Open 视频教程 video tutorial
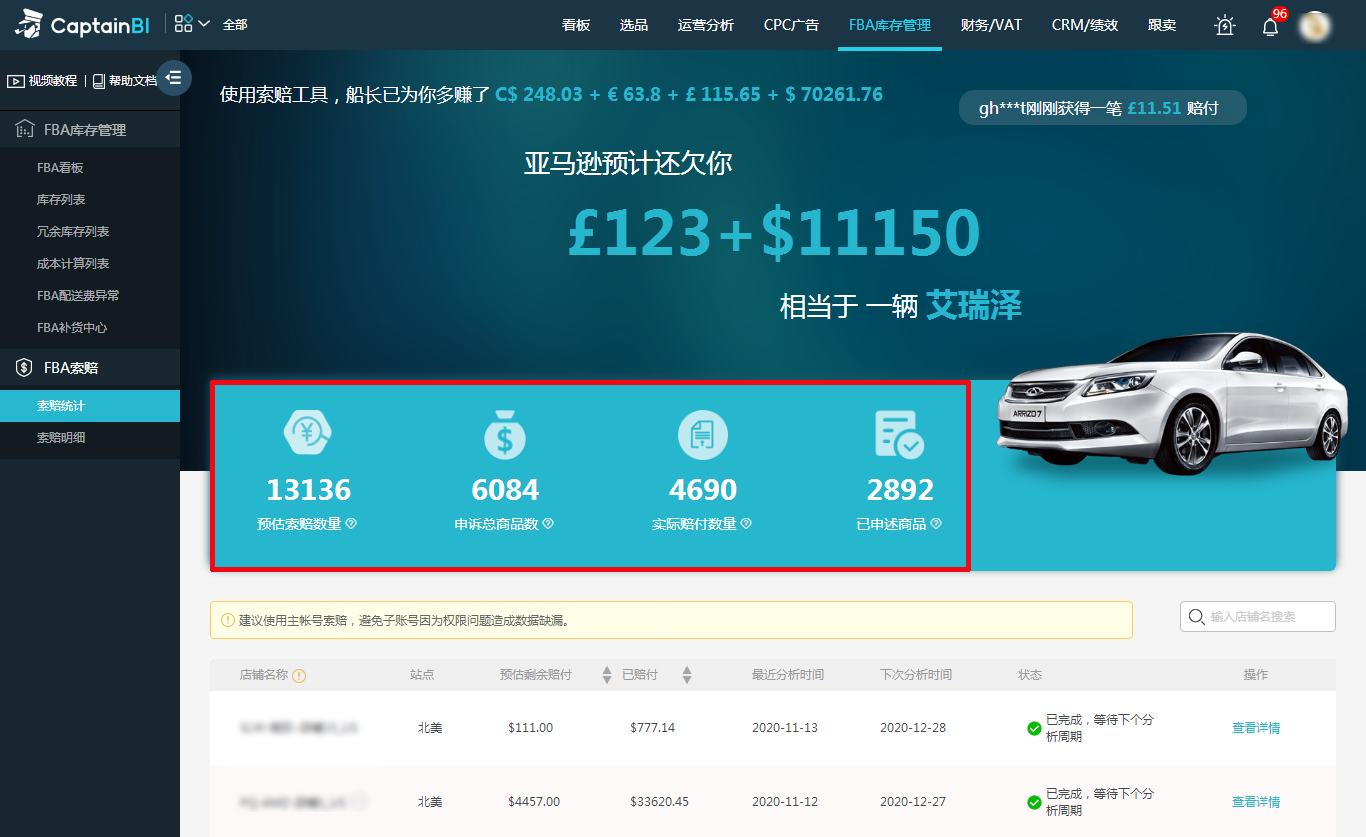 coord(43,81)
